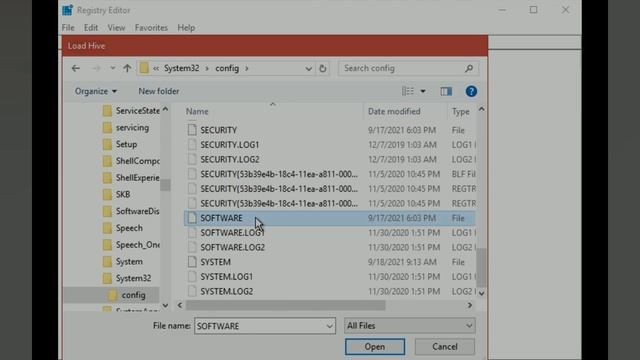Click System32 in the address path
Screen dimensions: 640x360
click(182, 68)
